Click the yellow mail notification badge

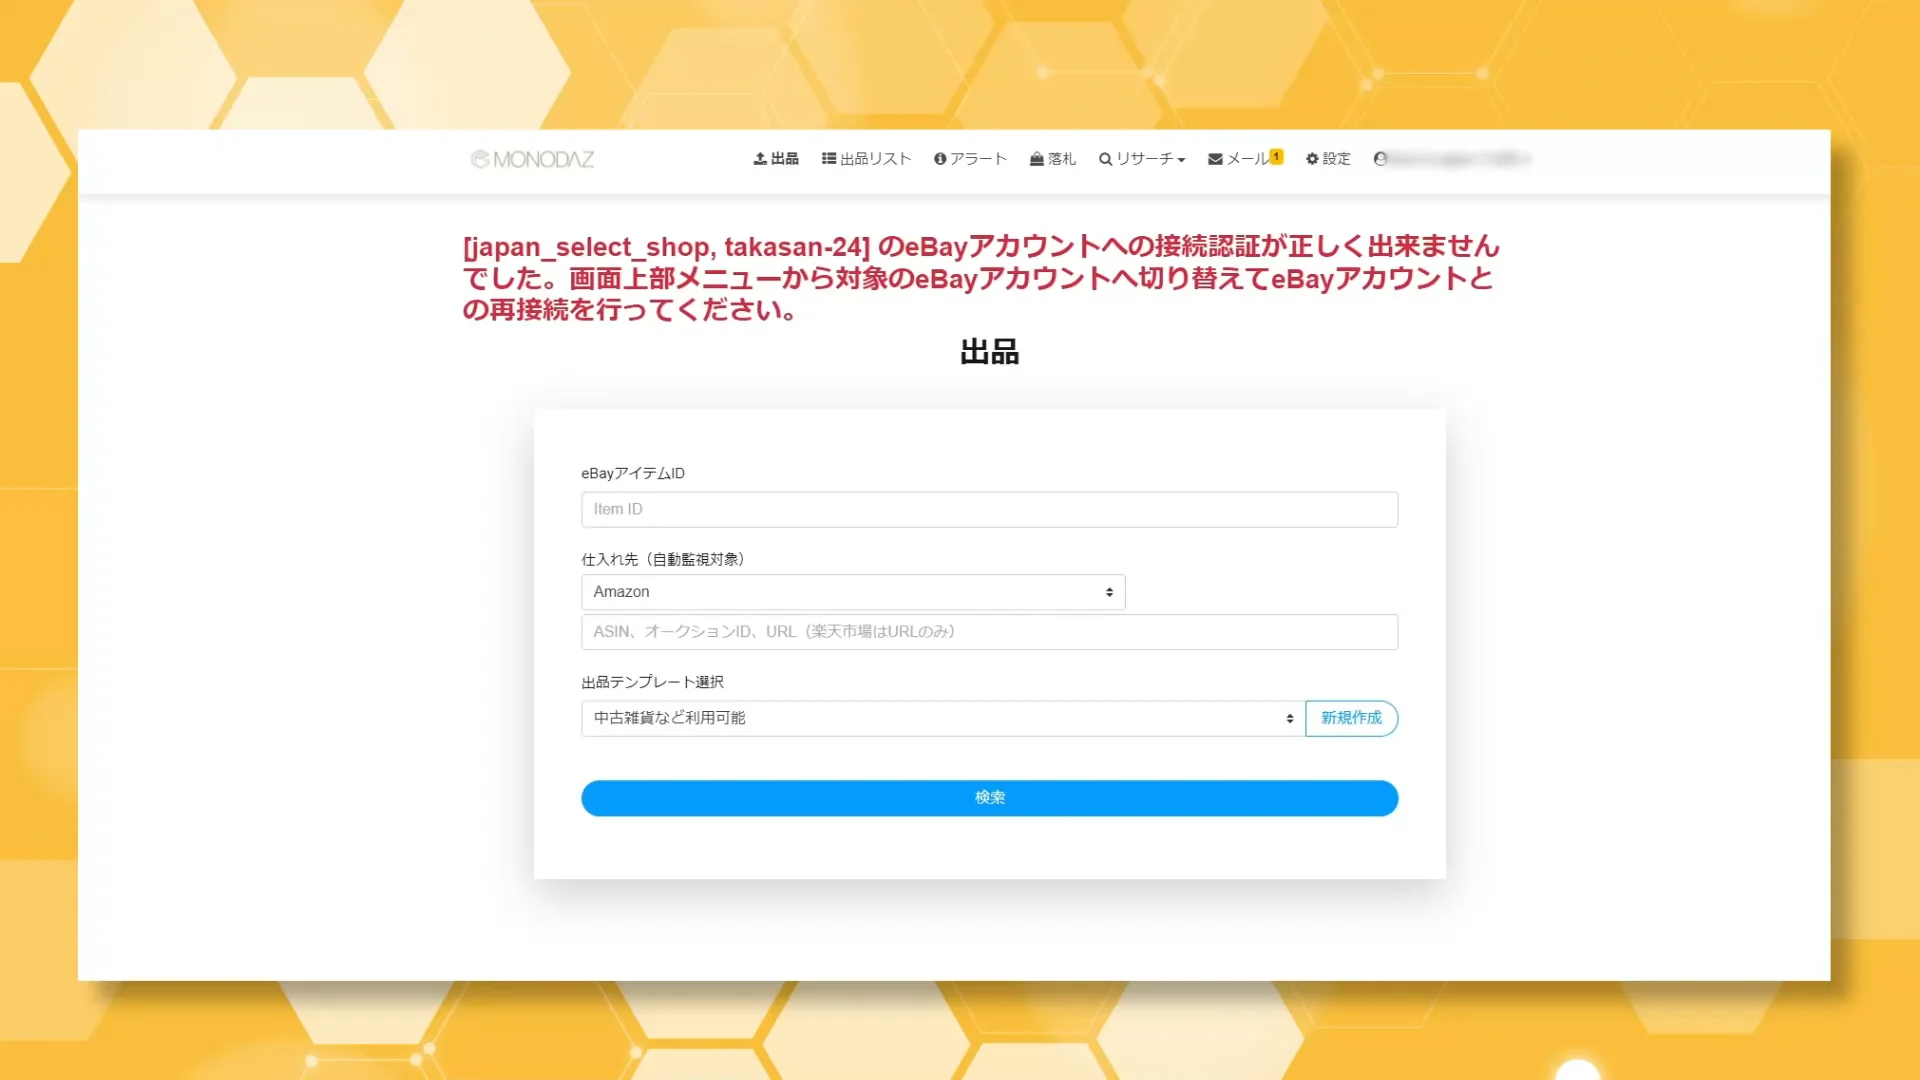(x=1277, y=156)
